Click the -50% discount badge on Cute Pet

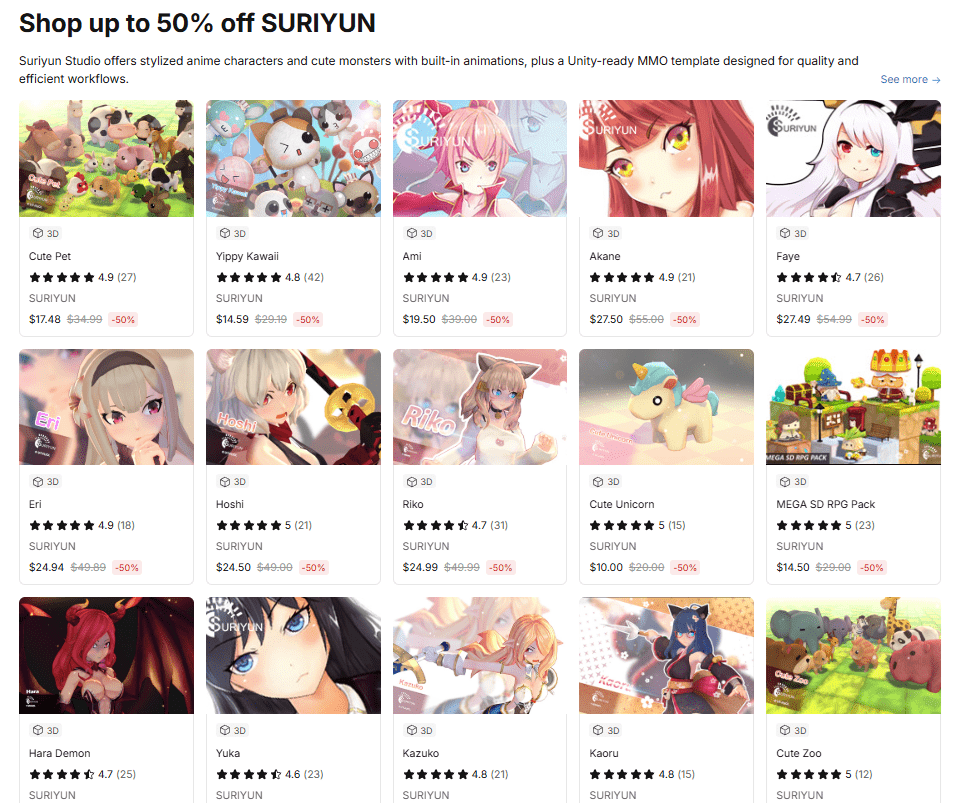point(123,319)
